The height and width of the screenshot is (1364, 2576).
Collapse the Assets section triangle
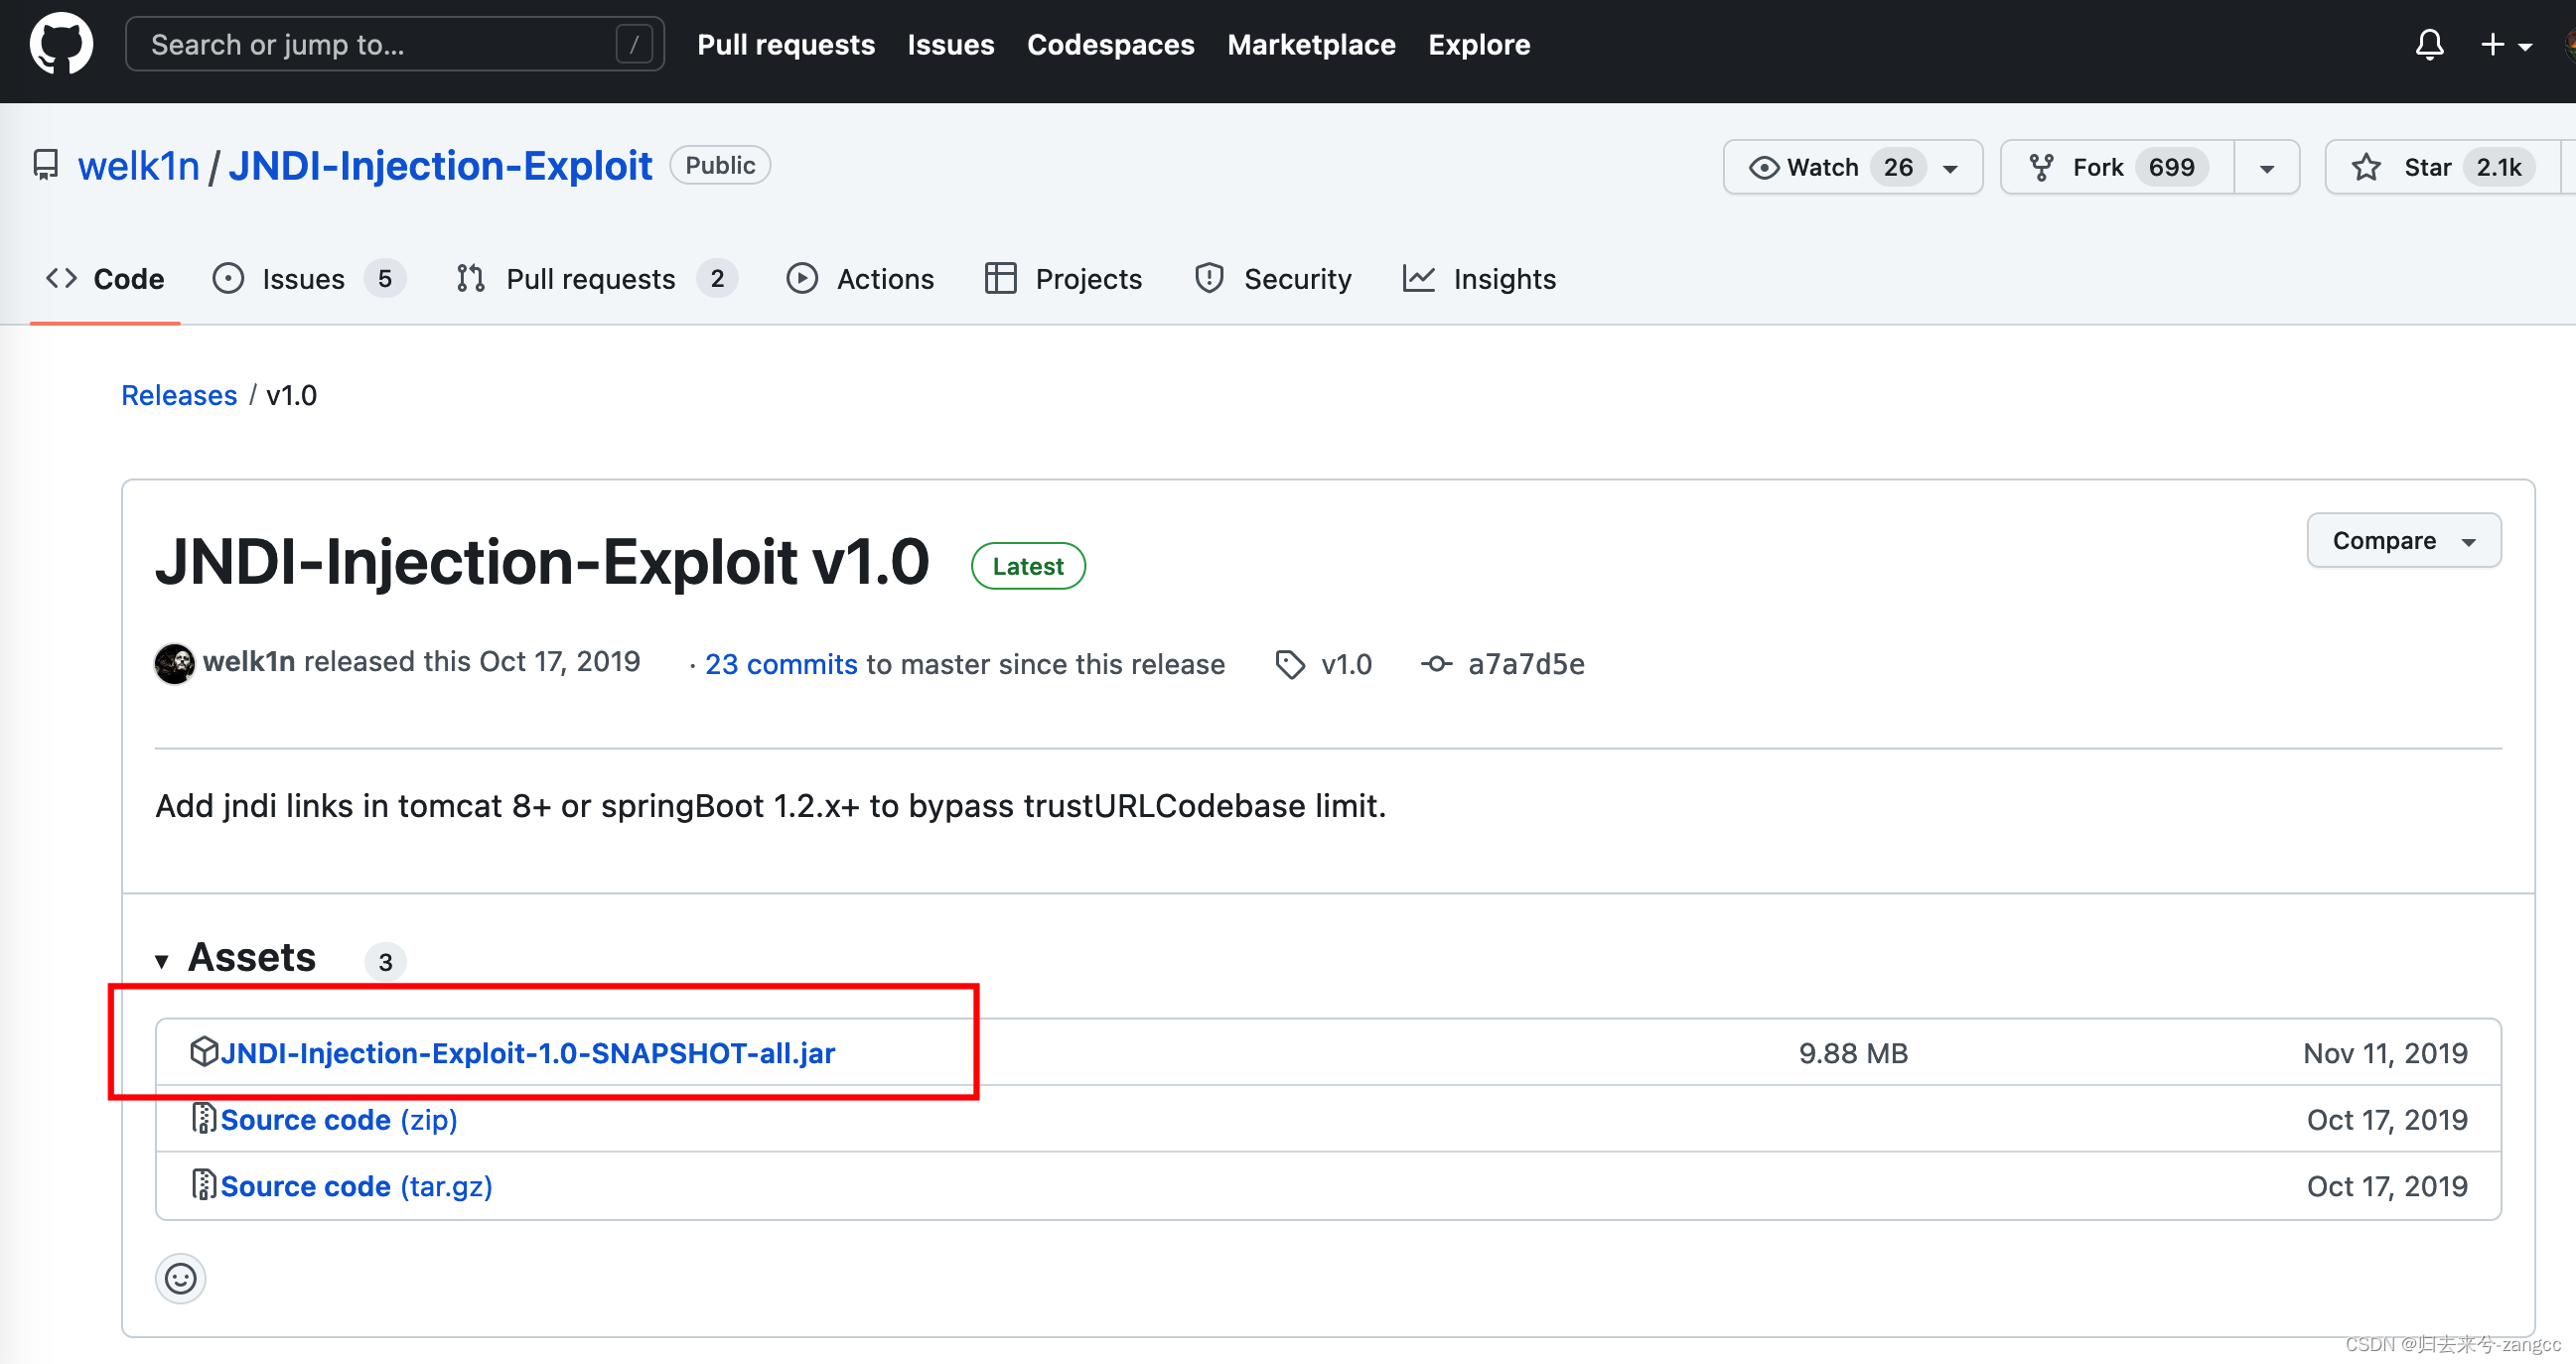pyautogui.click(x=161, y=962)
